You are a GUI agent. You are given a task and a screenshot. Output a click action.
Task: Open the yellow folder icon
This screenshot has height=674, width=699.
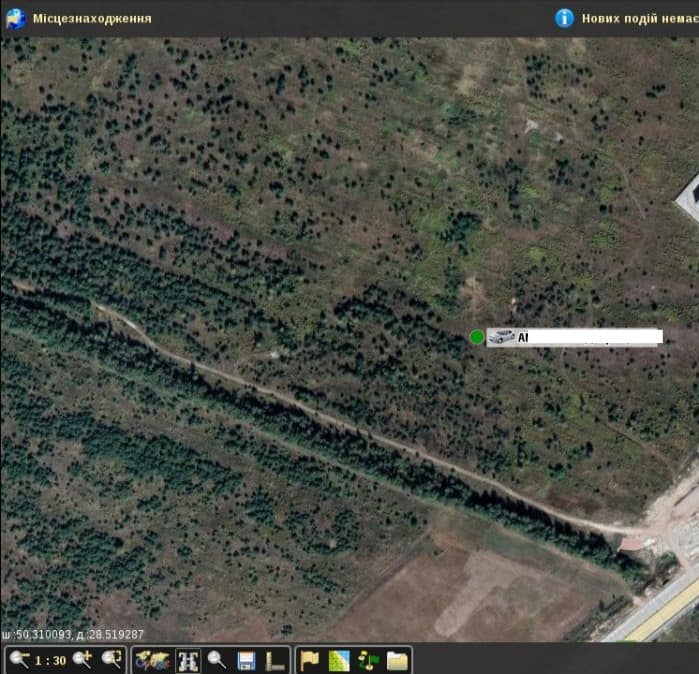pyautogui.click(x=398, y=660)
